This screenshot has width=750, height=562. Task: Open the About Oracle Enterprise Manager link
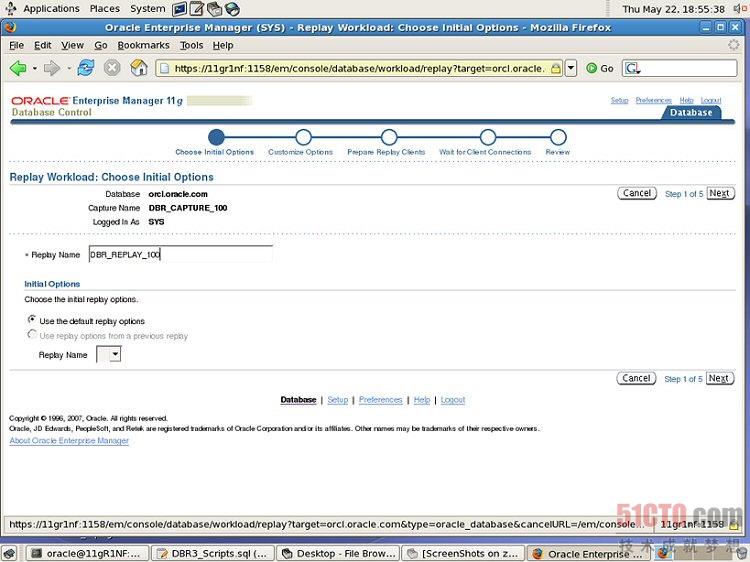[69, 441]
